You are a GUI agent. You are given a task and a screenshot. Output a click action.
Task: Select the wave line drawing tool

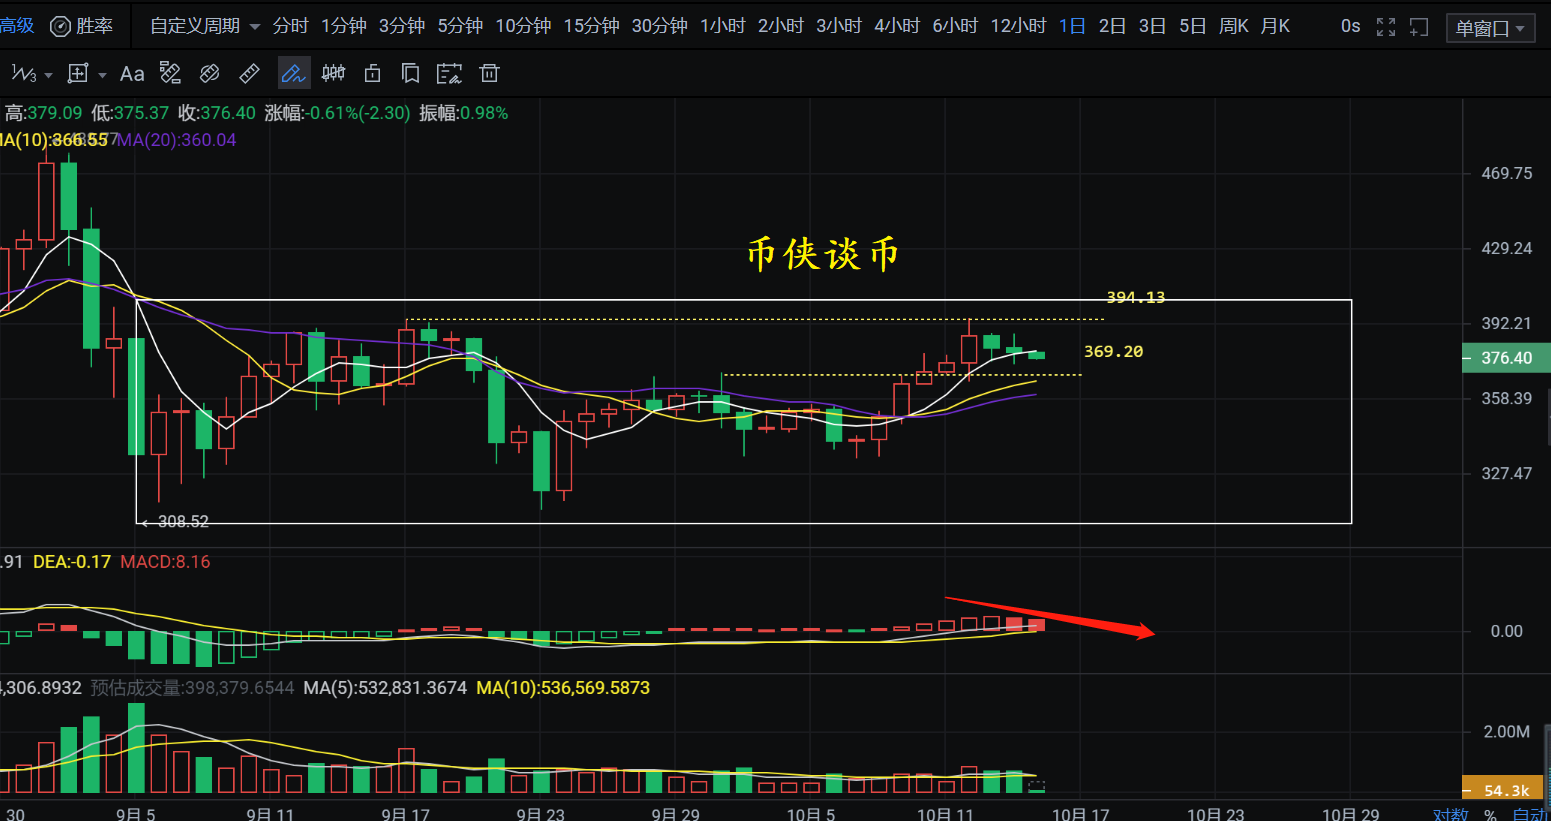[x=23, y=74]
